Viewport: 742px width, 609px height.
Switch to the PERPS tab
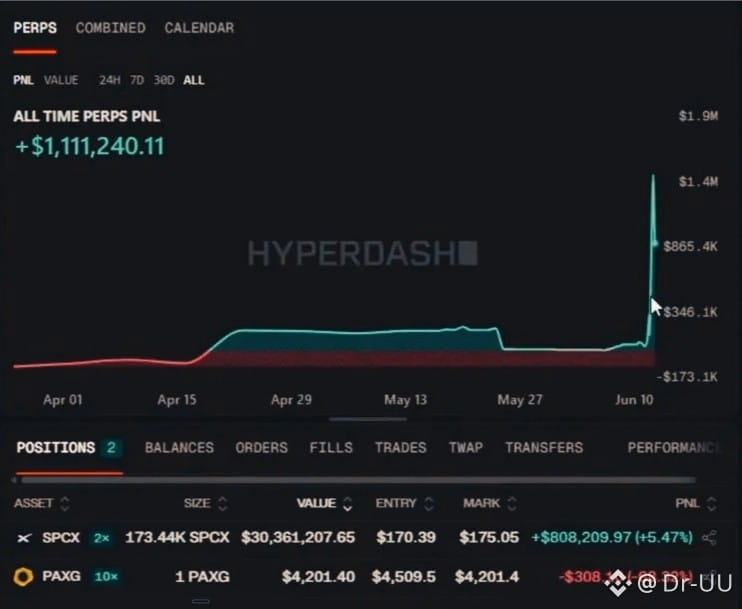pos(35,28)
